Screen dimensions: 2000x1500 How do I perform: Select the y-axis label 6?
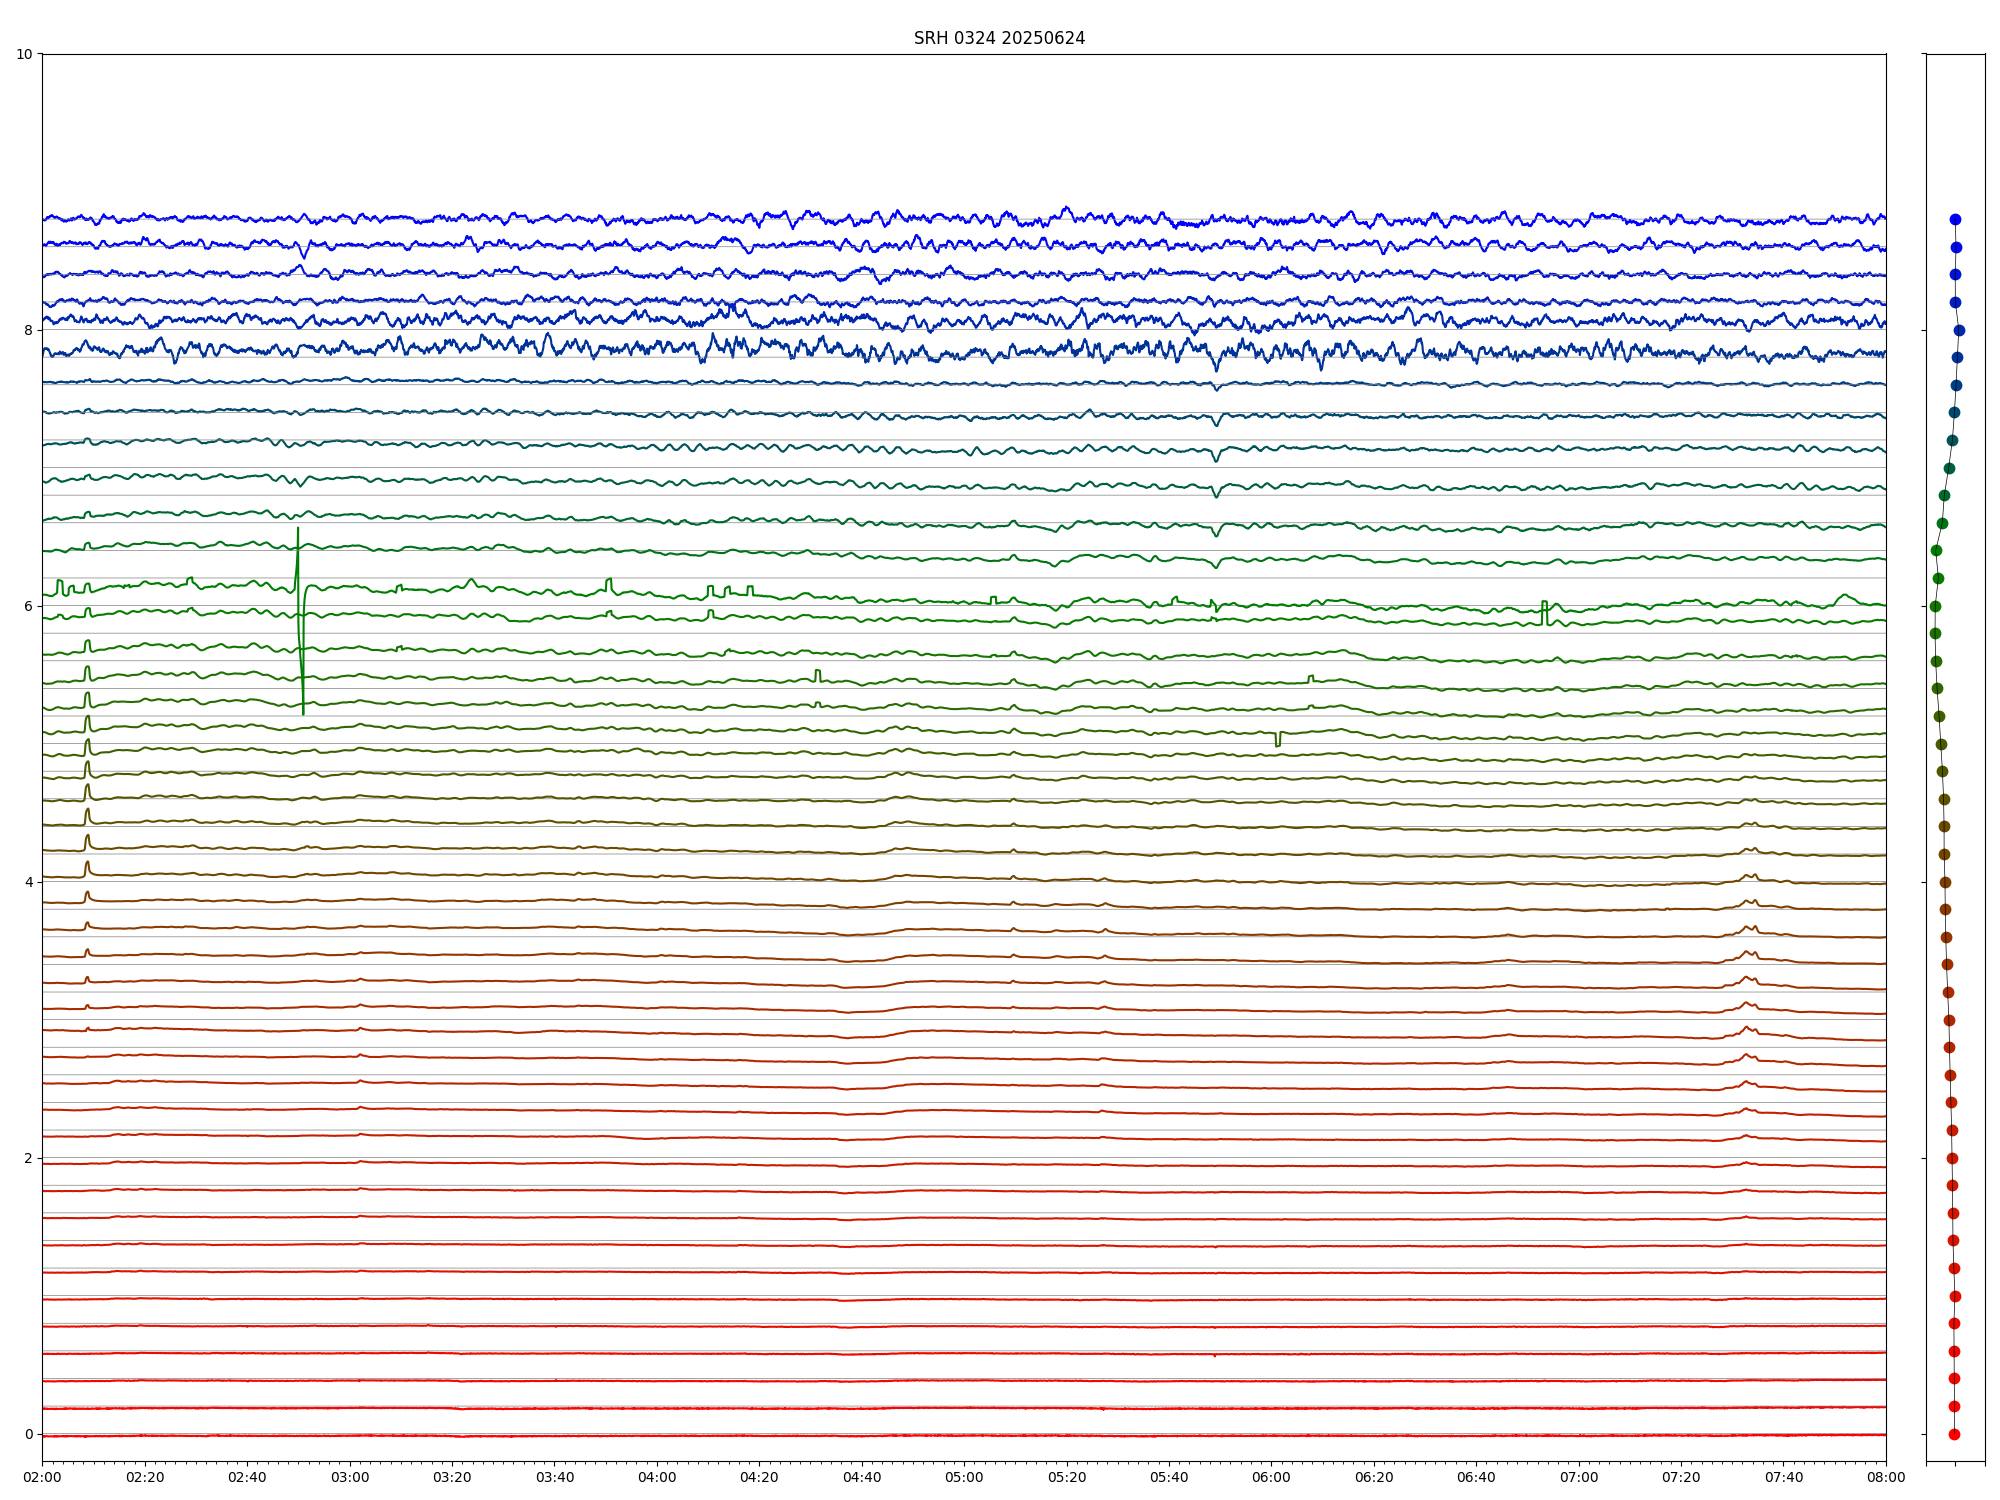(28, 606)
